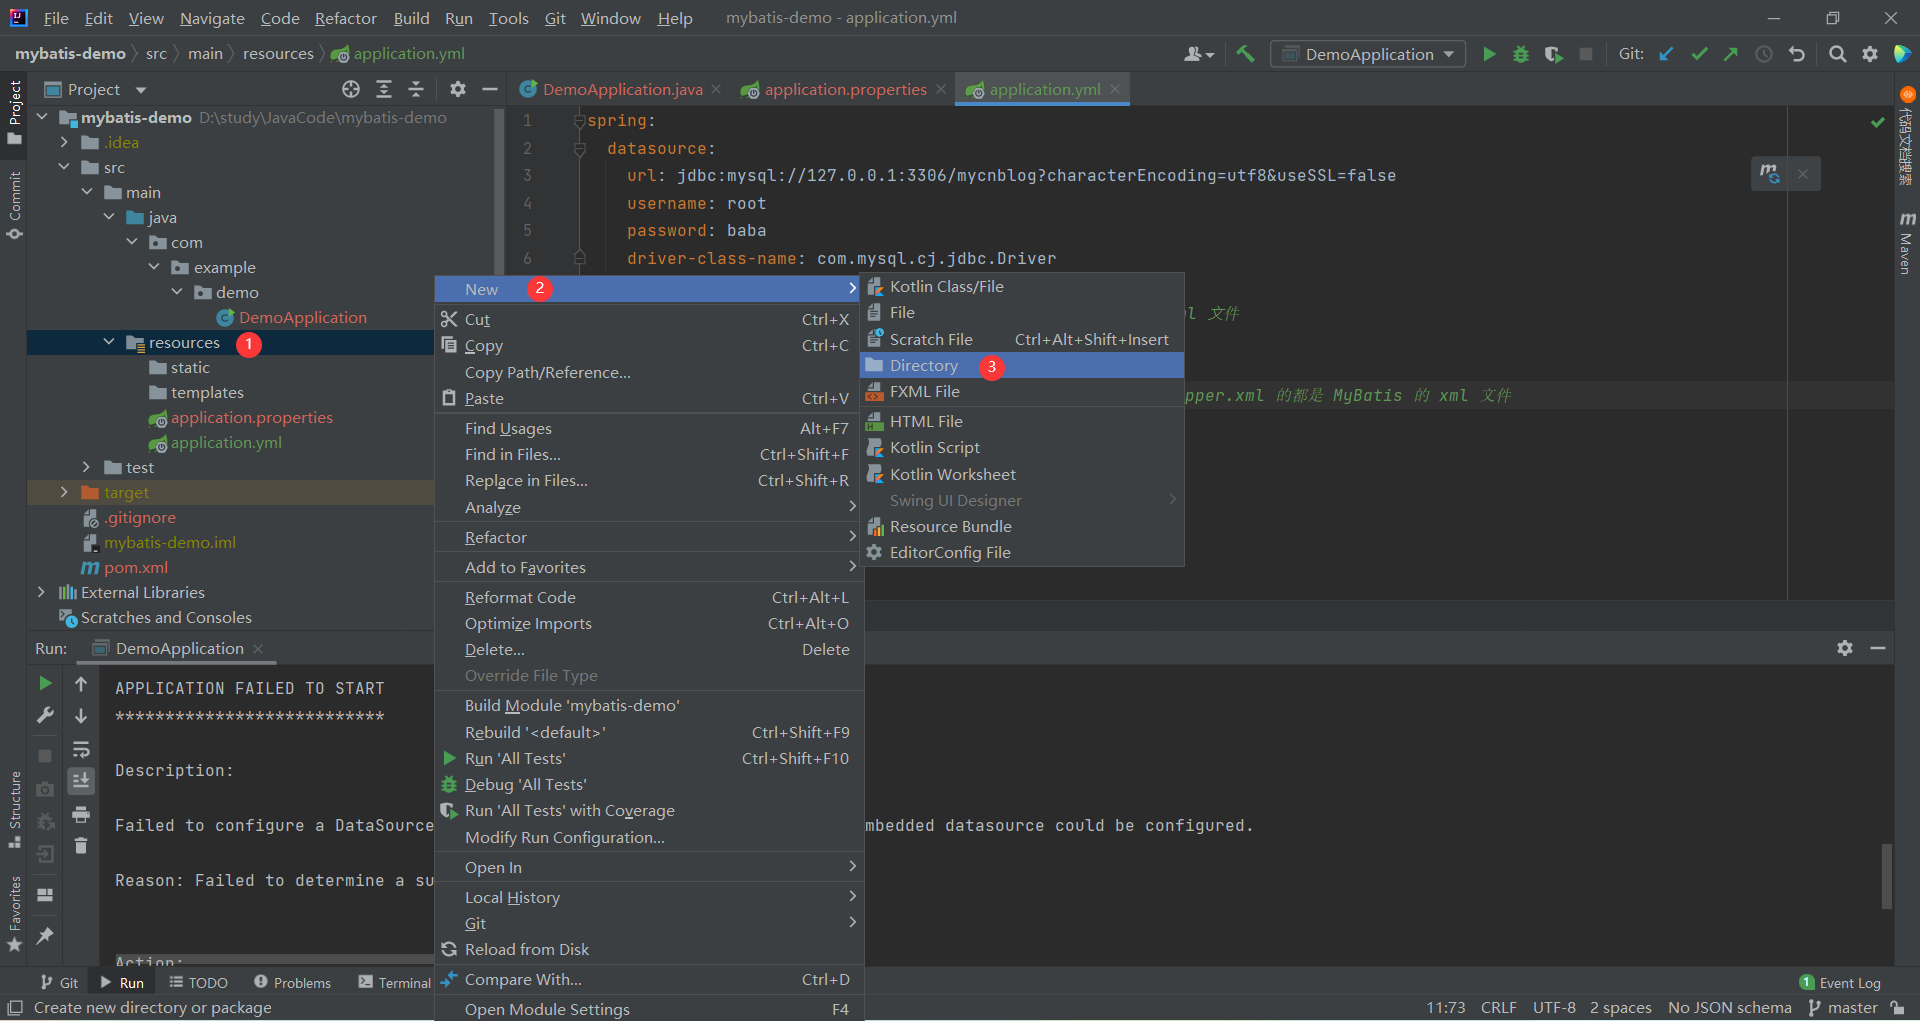Screen dimensions: 1920x1021
Task: Close the application.yml editor tab
Action: (1115, 89)
